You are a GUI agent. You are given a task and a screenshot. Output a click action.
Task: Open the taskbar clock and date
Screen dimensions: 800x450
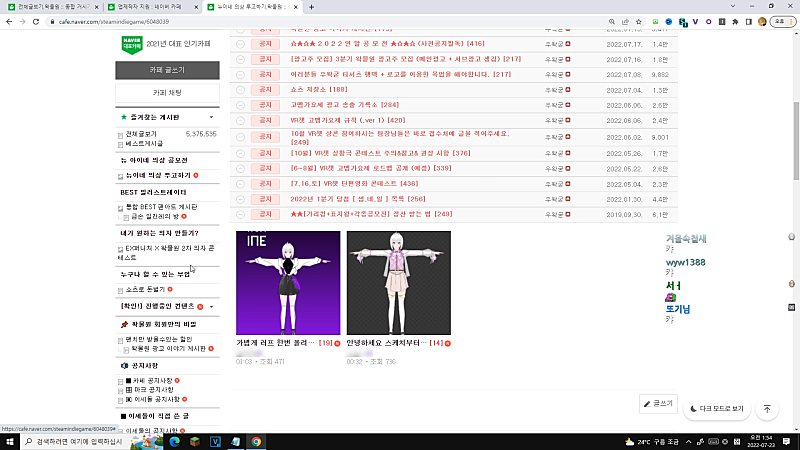click(x=761, y=442)
